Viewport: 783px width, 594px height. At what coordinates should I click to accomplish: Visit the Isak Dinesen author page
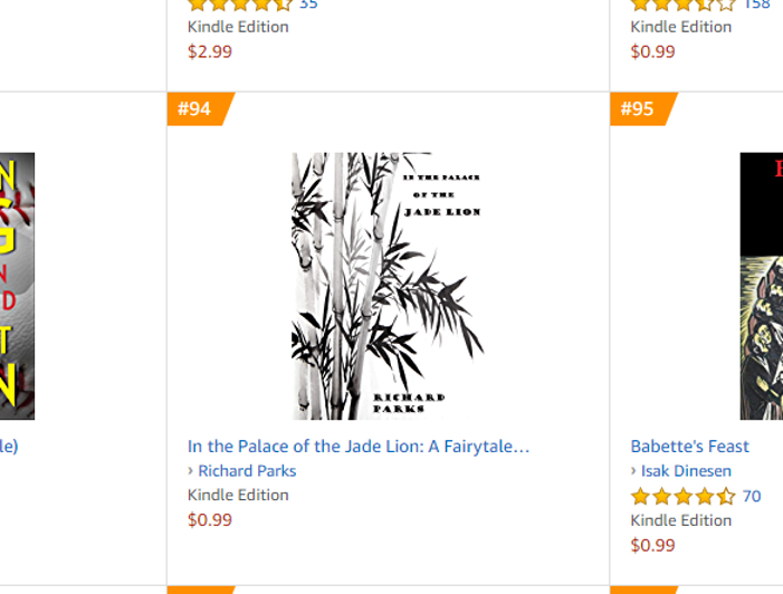(x=686, y=471)
